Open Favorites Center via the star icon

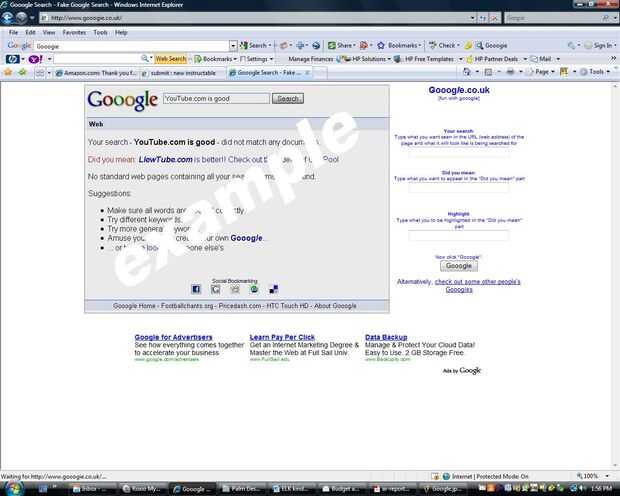pyautogui.click(x=8, y=72)
